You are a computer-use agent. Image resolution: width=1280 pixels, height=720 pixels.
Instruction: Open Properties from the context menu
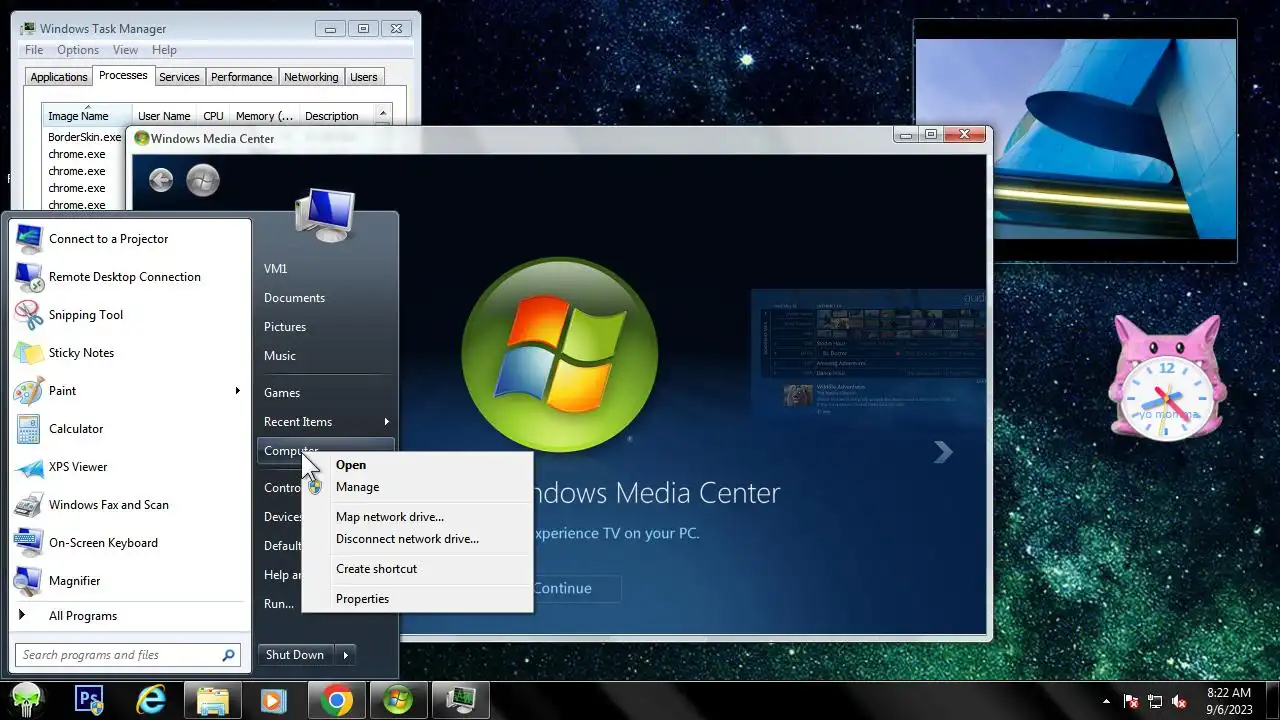(362, 599)
